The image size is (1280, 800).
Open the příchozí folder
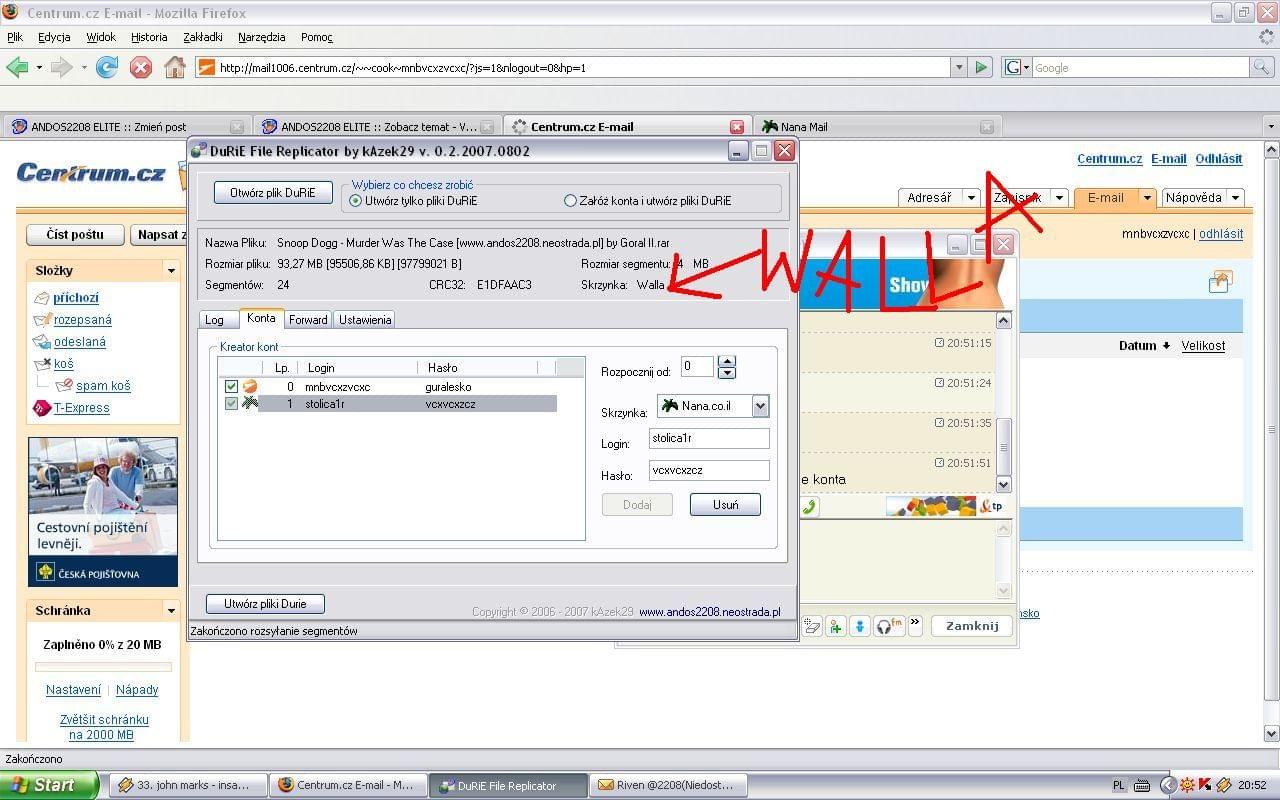pos(76,298)
